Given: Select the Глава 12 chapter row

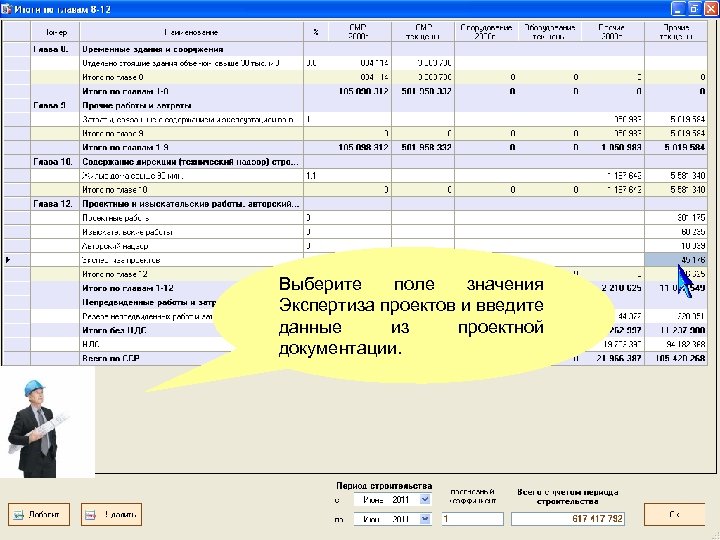Looking at the screenshot, I should pyautogui.click(x=355, y=203).
